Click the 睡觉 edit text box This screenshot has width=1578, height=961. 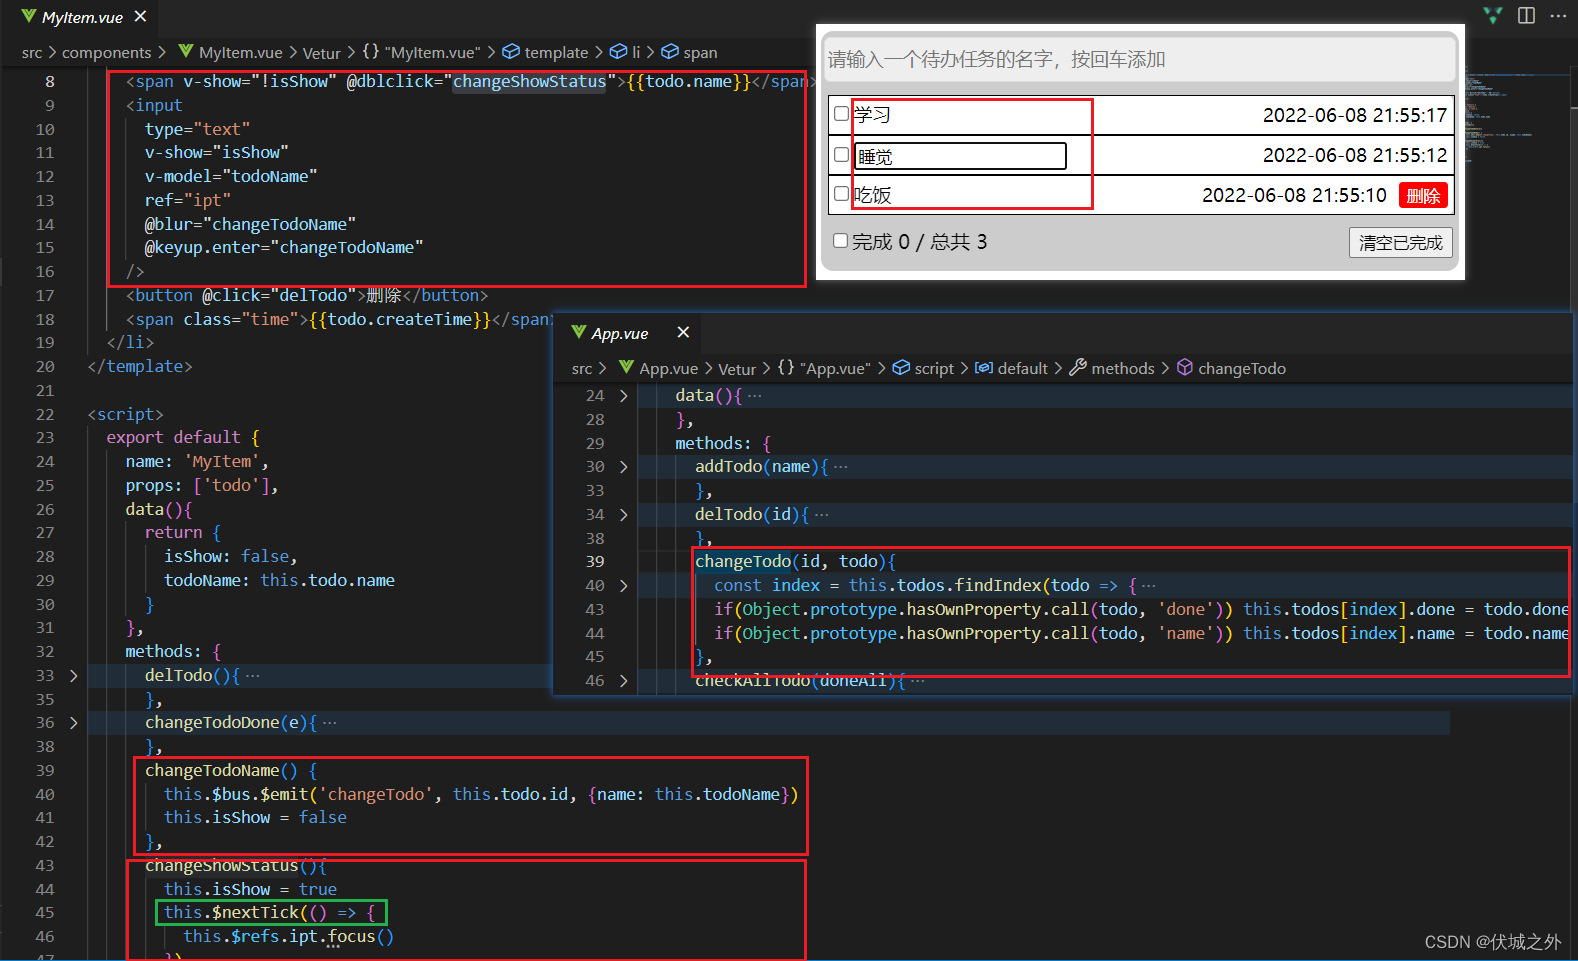pyautogui.click(x=960, y=156)
